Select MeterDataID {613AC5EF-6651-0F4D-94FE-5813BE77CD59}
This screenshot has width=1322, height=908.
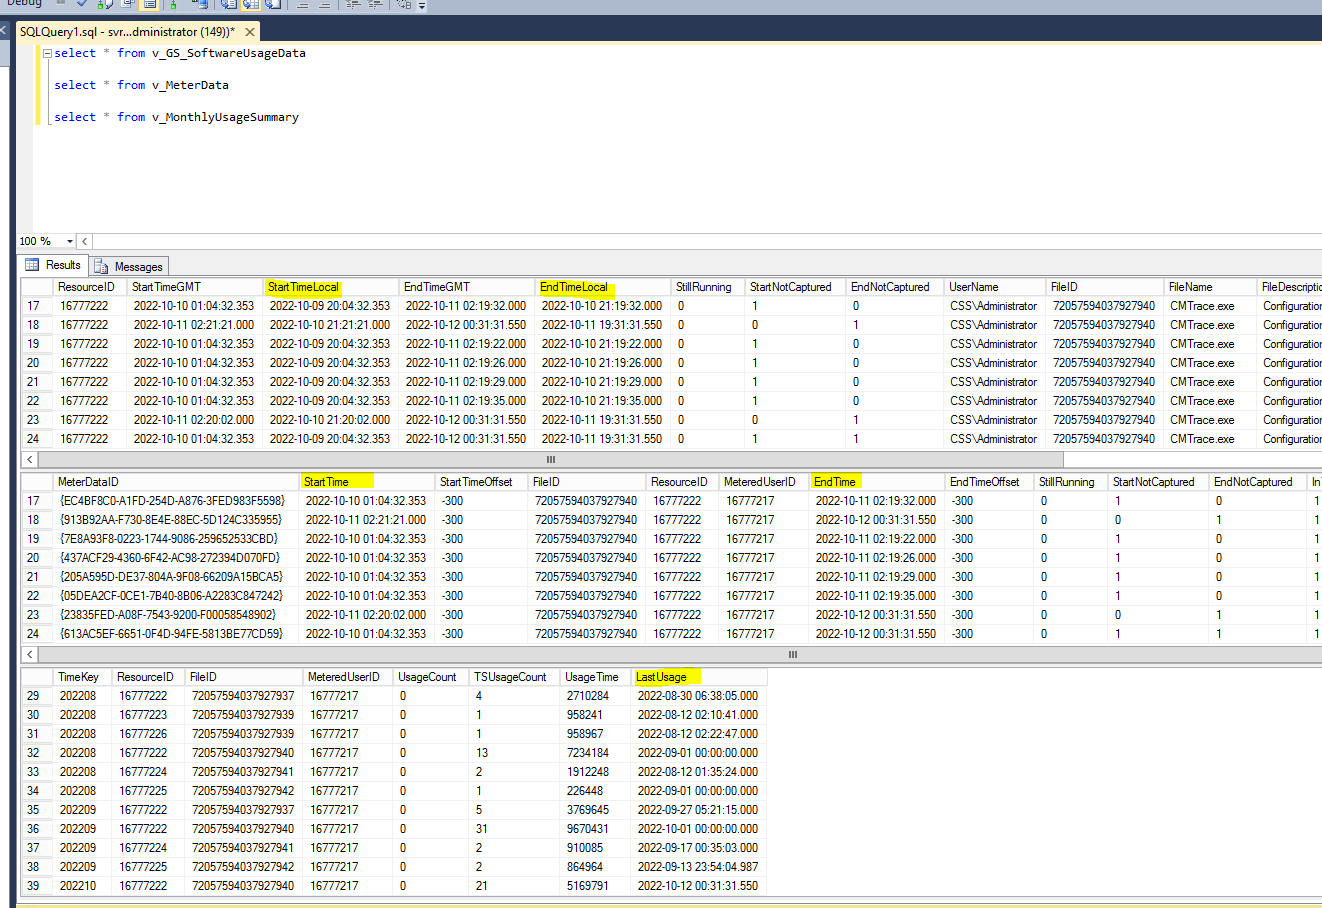pos(176,634)
